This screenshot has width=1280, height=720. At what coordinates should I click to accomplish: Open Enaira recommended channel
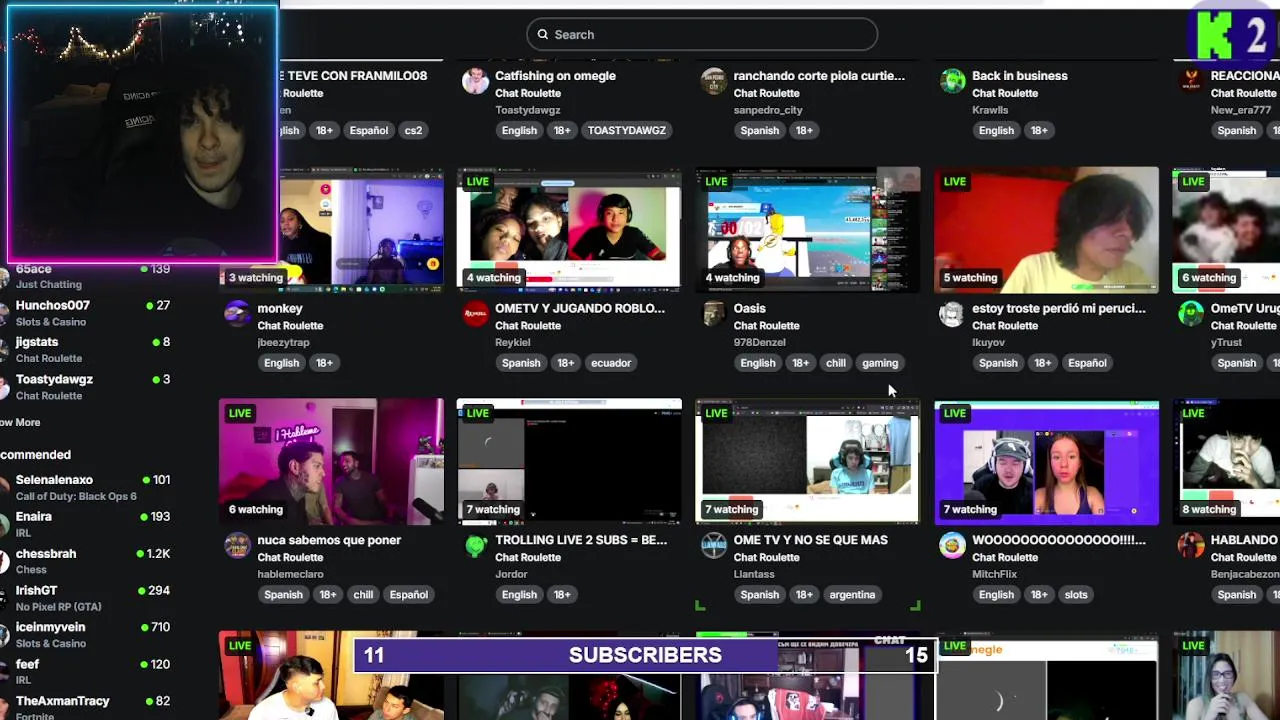(87, 524)
